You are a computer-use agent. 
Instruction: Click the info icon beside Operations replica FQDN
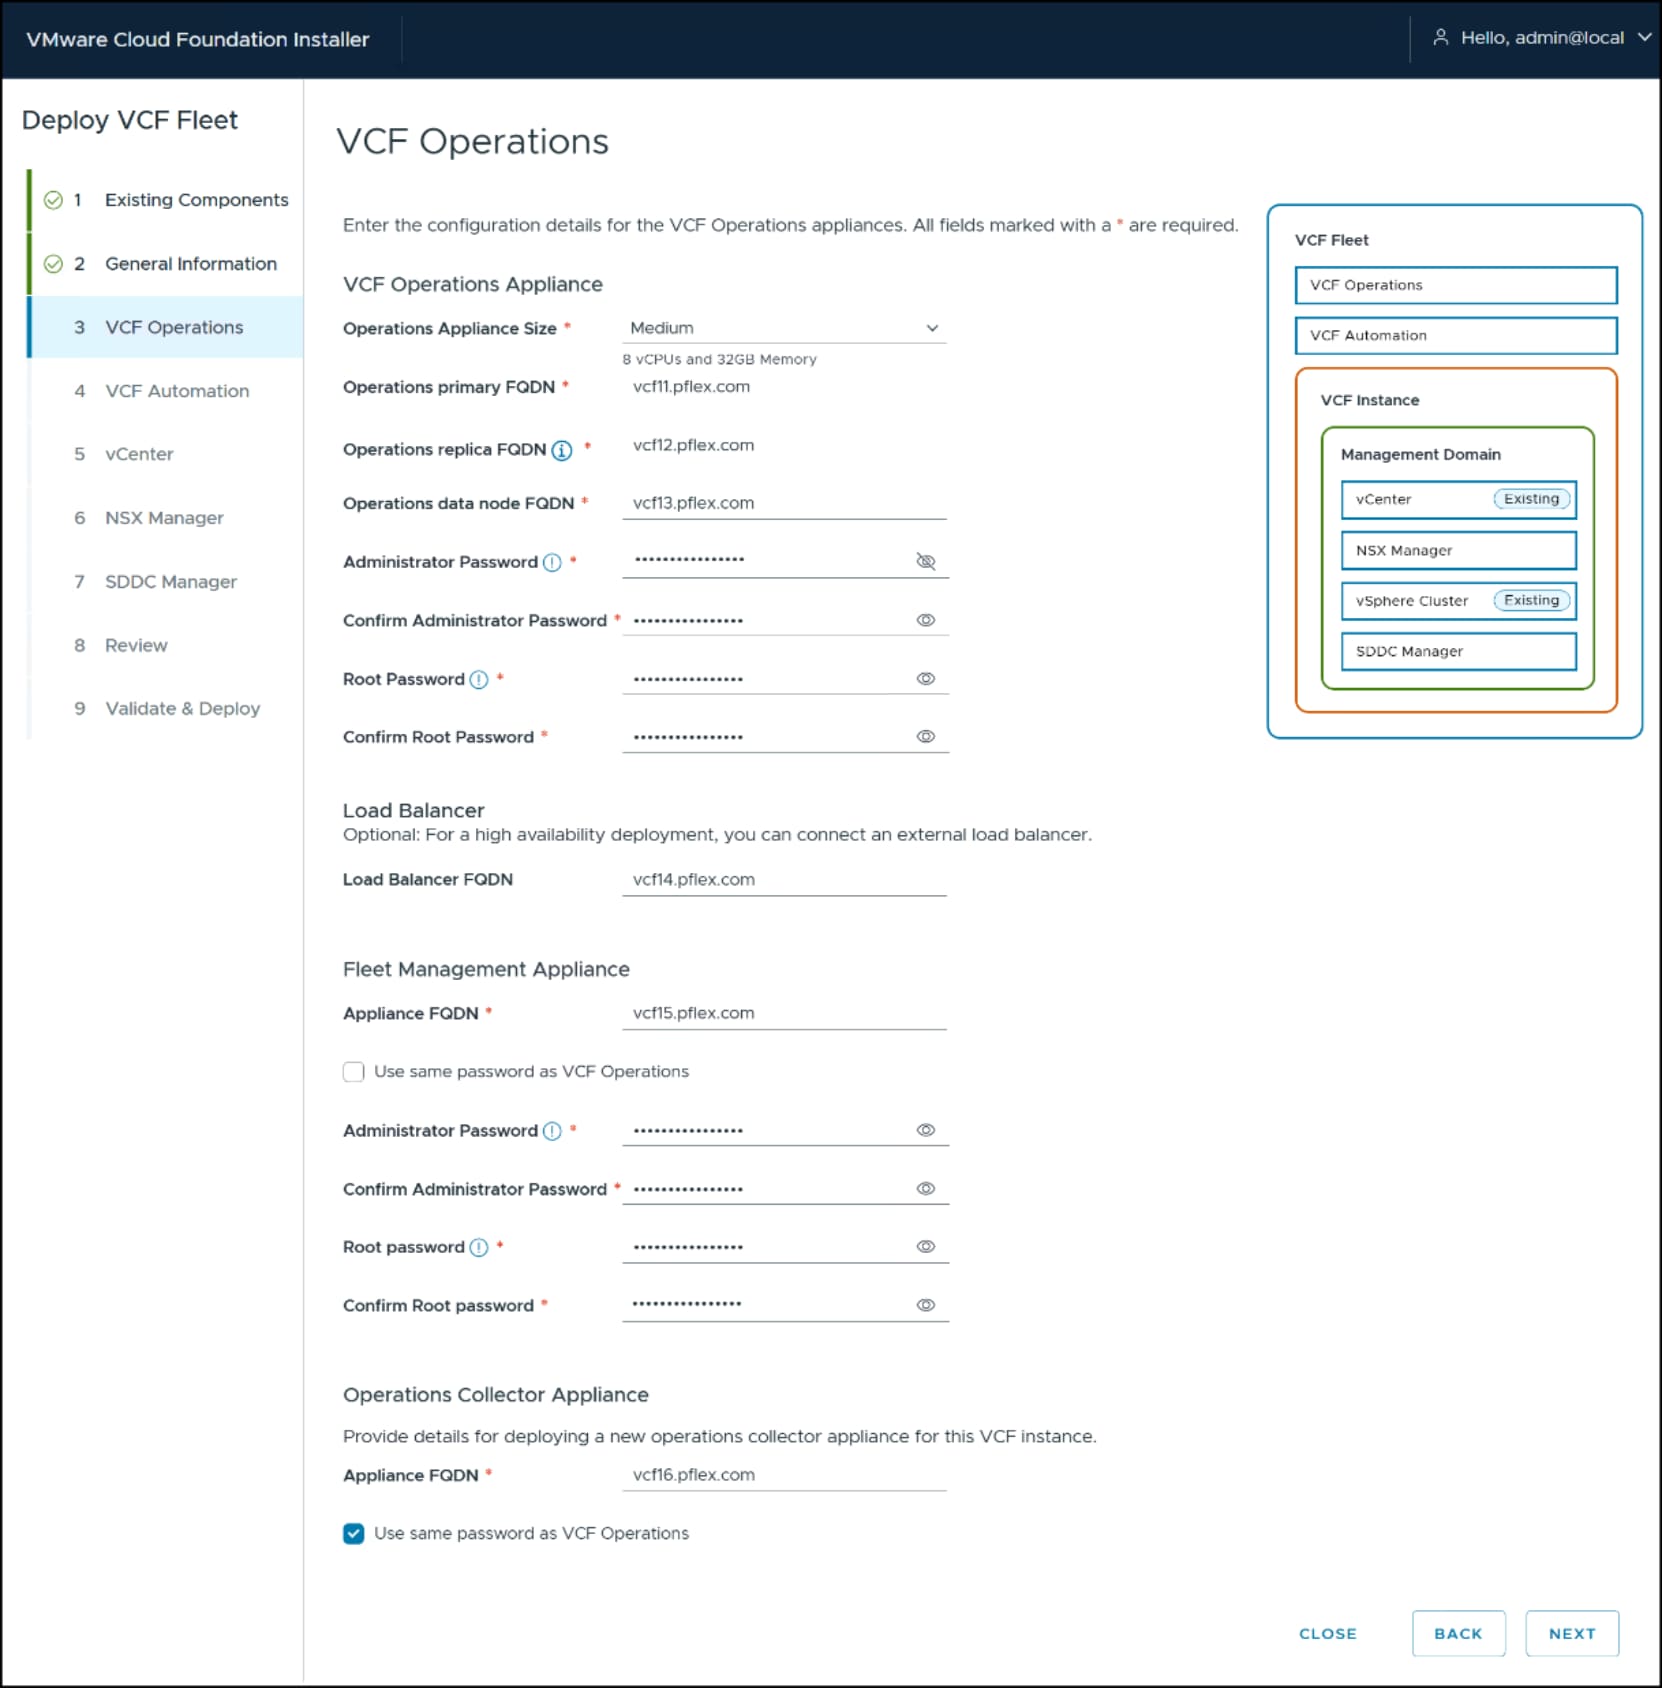pos(562,450)
